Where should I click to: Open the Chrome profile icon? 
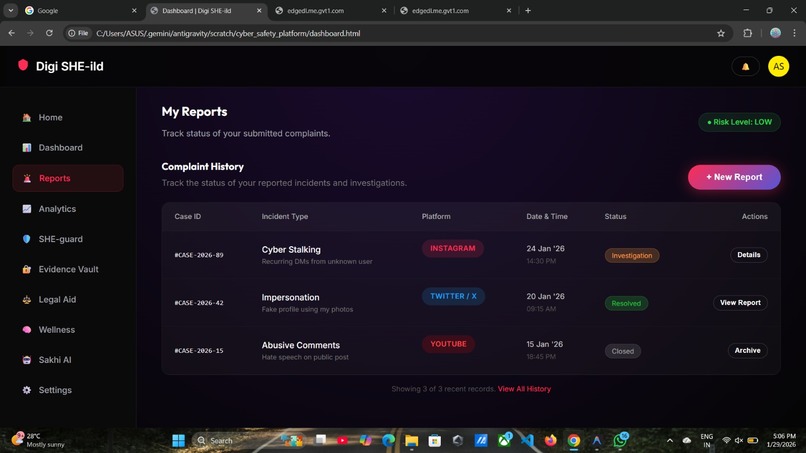click(x=775, y=33)
